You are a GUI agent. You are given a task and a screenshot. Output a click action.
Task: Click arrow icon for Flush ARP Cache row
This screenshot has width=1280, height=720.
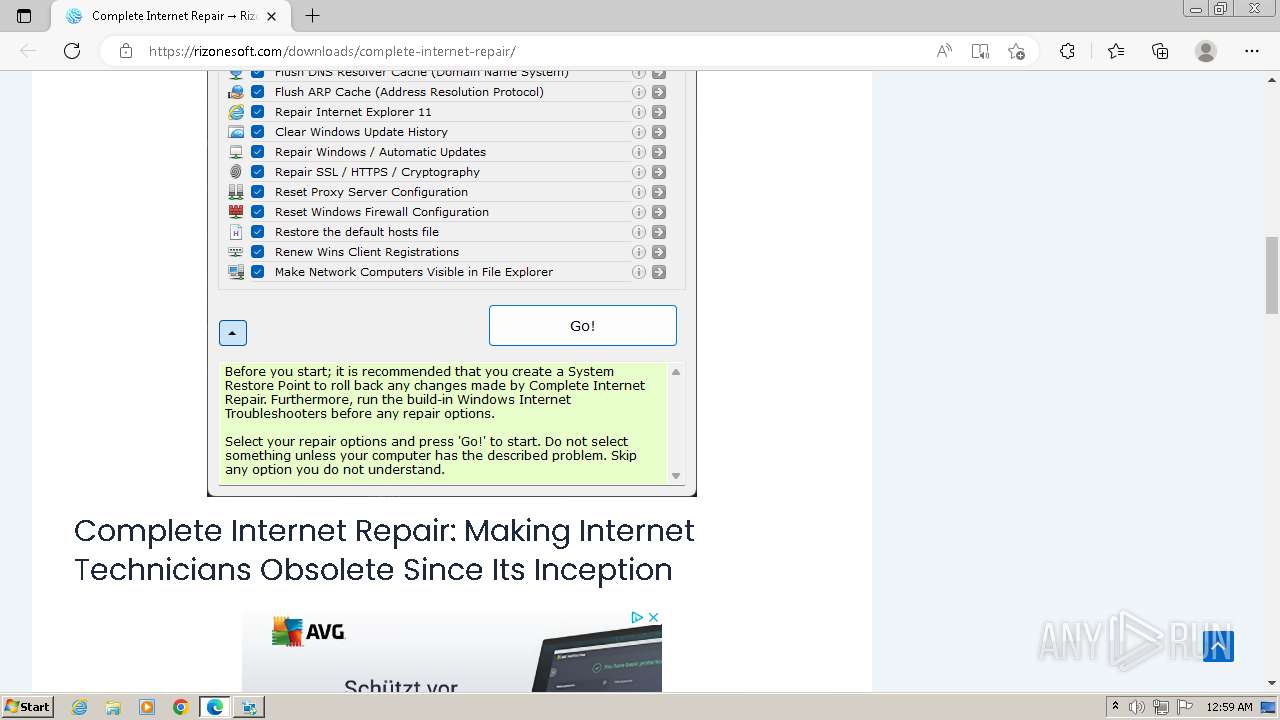pos(659,92)
